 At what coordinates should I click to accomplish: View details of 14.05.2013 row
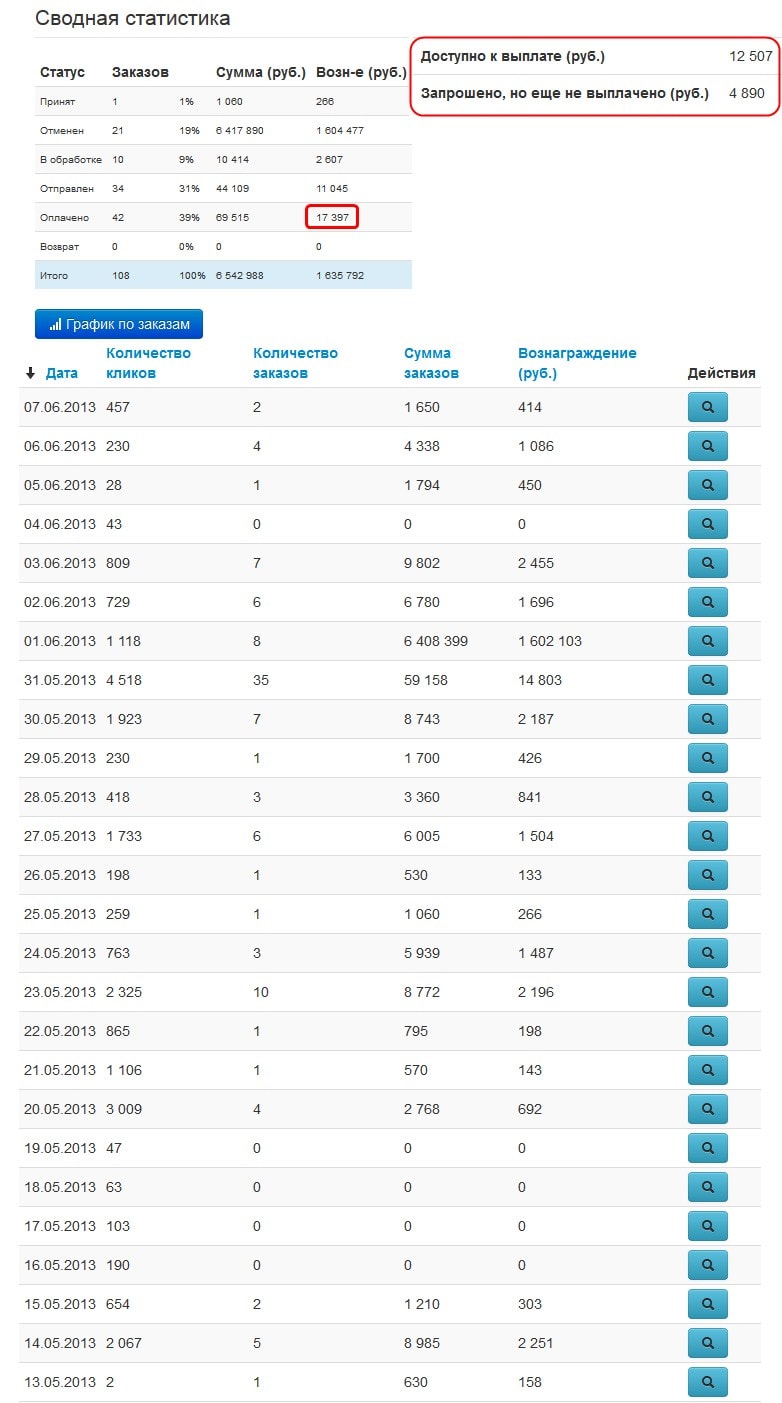(707, 1343)
